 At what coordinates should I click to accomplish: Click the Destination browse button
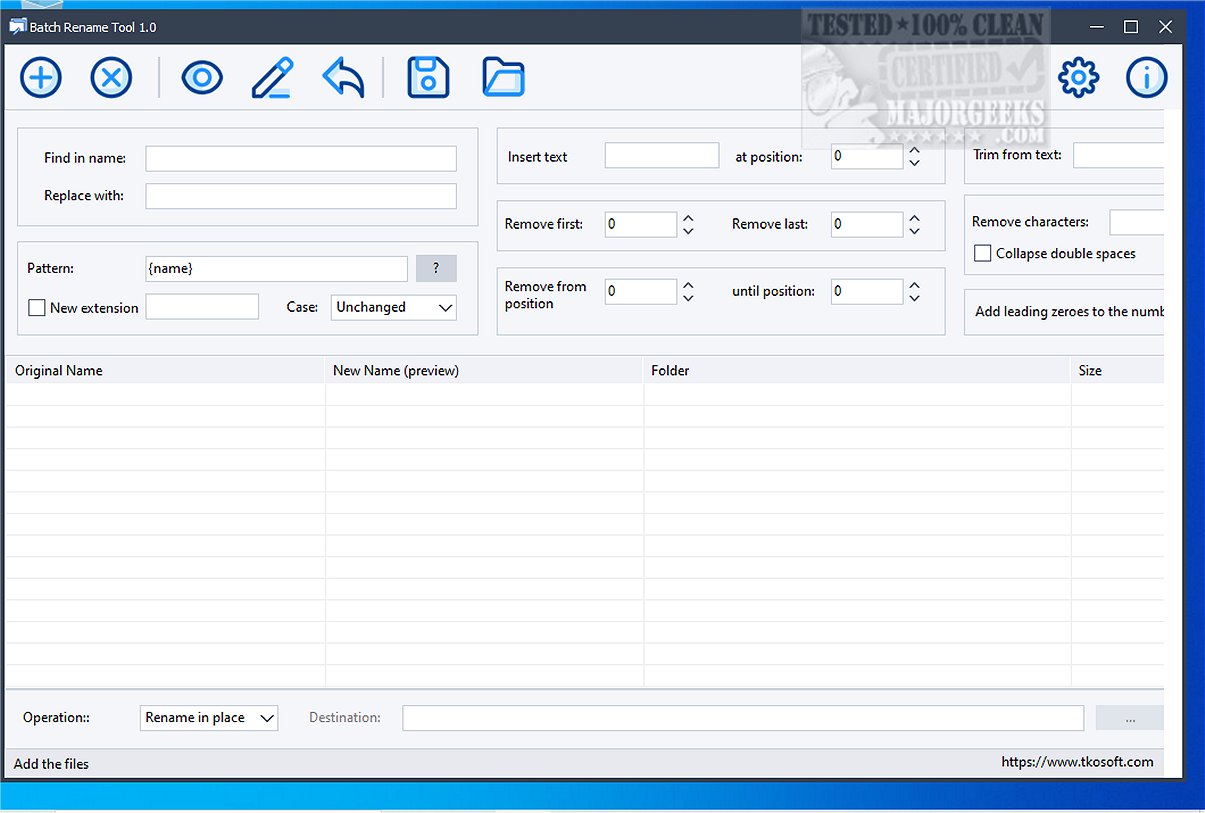[x=1130, y=718]
